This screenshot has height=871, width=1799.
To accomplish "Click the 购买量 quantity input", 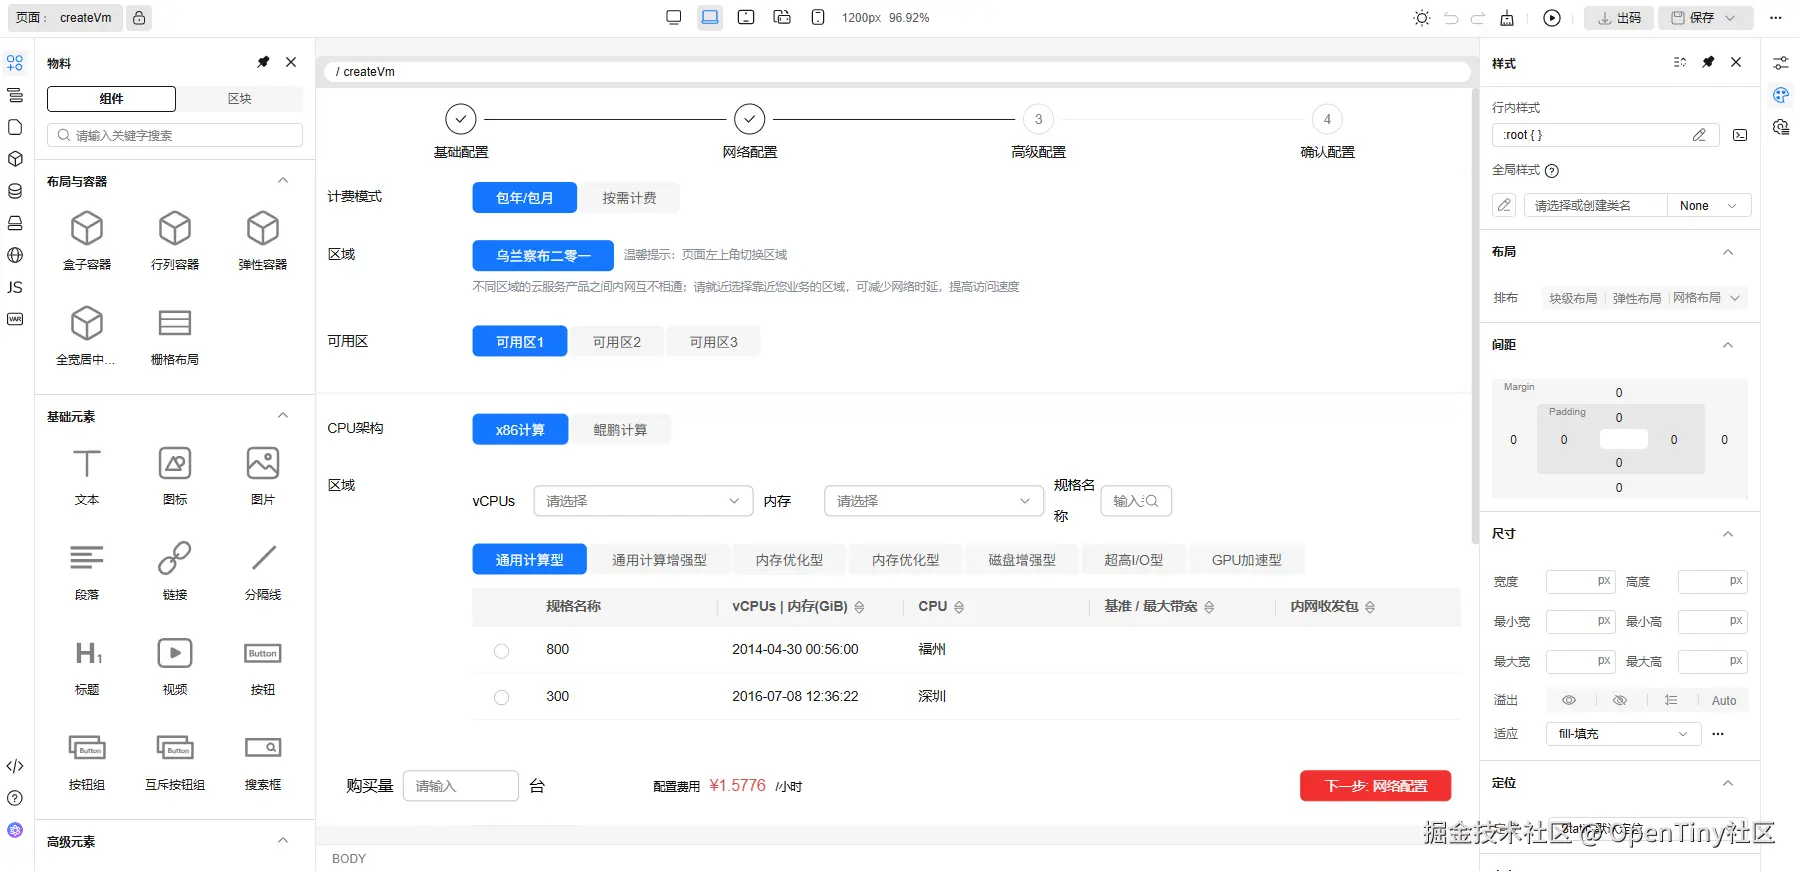I will pyautogui.click(x=461, y=786).
